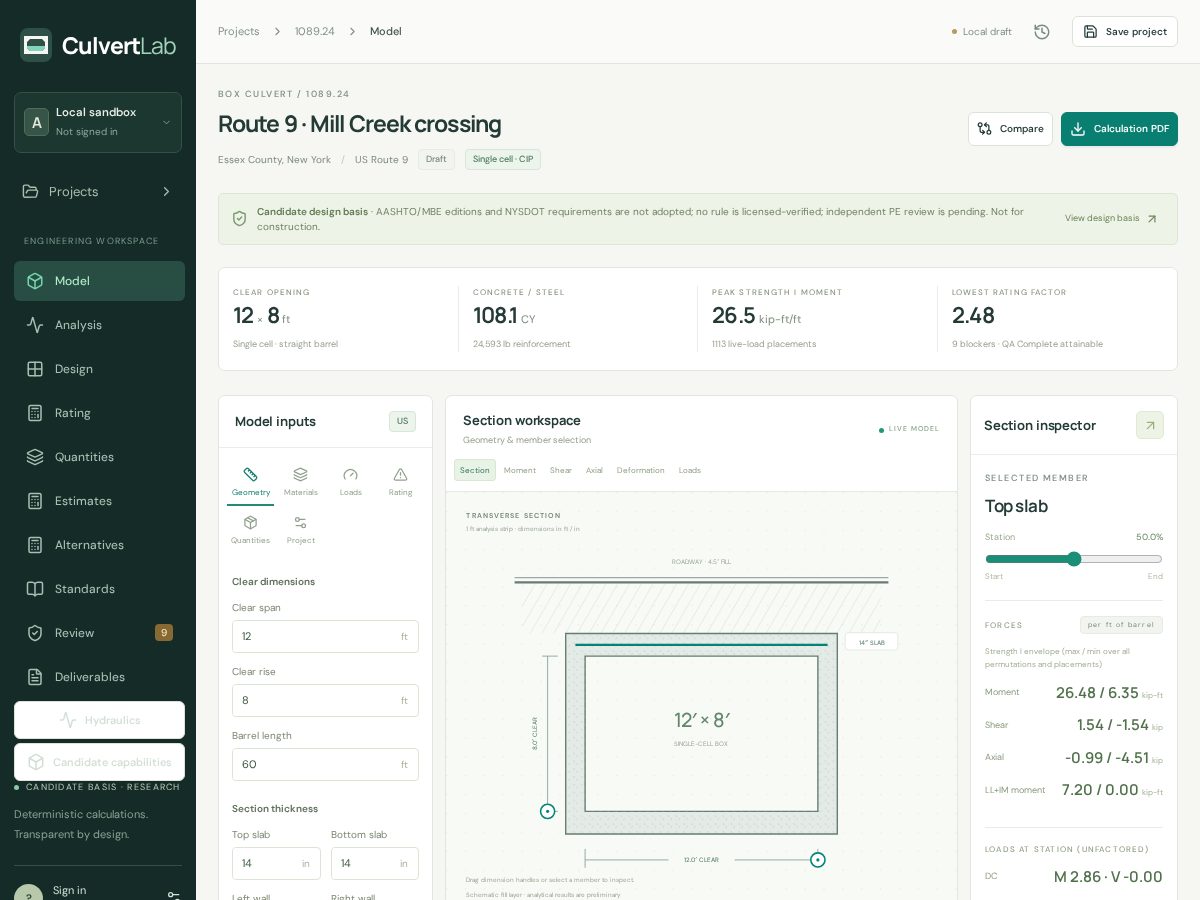Screen dimensions: 1200x900
Task: Open the Review section
Action: [x=99, y=633]
